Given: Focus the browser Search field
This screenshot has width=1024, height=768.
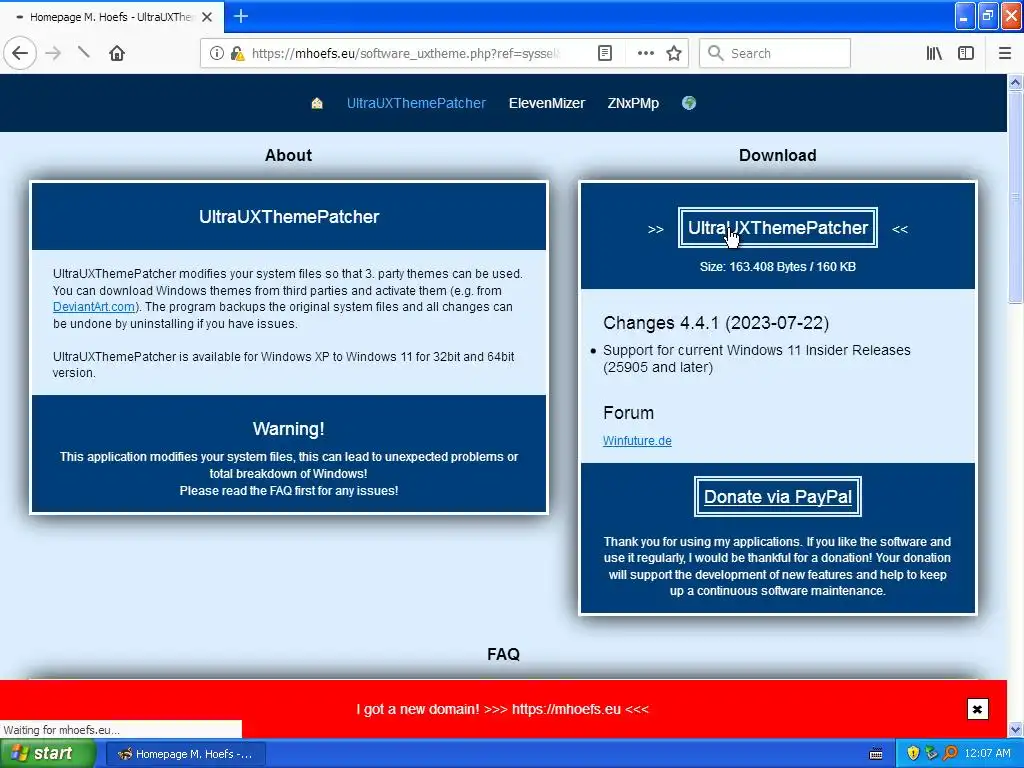Looking at the screenshot, I should click(775, 54).
